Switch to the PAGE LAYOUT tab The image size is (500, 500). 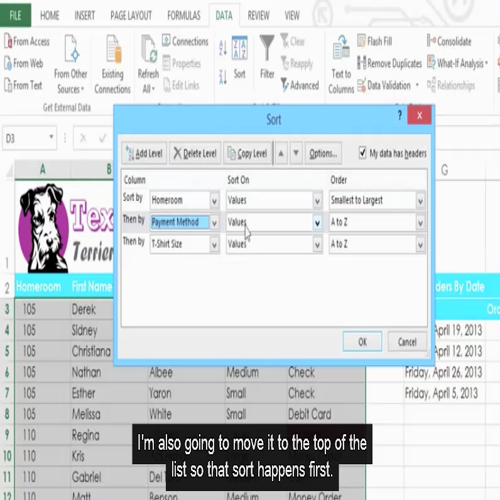131,15
